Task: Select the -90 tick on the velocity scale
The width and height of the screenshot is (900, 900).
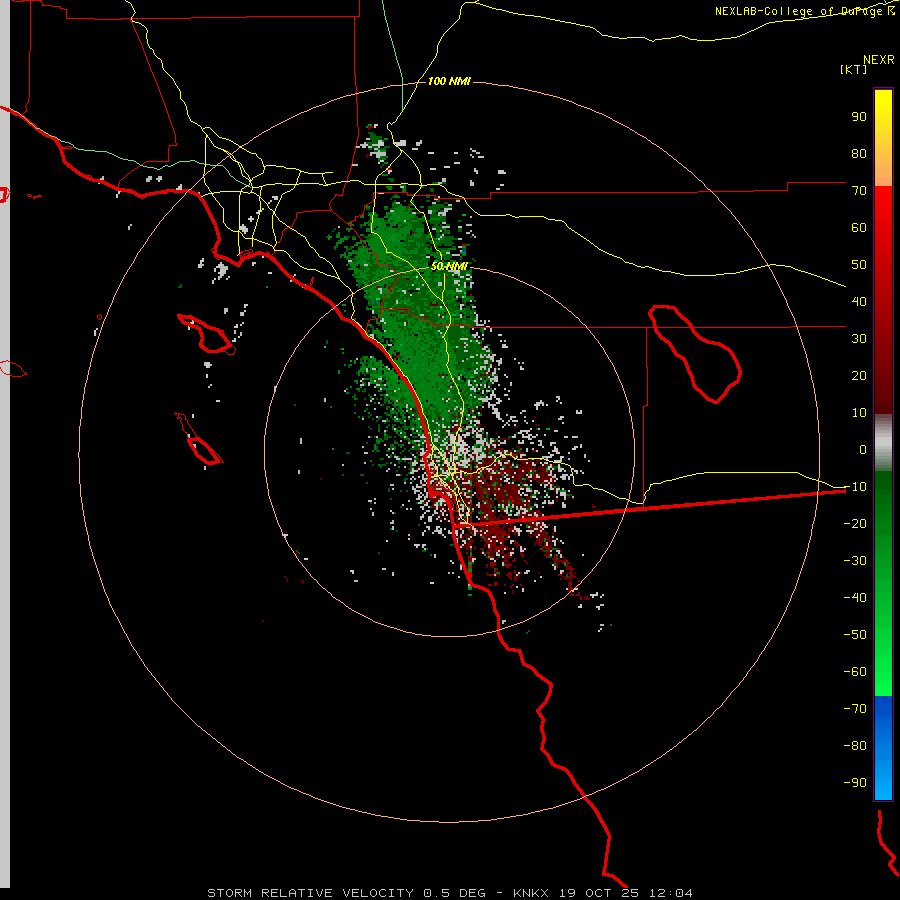Action: (855, 782)
